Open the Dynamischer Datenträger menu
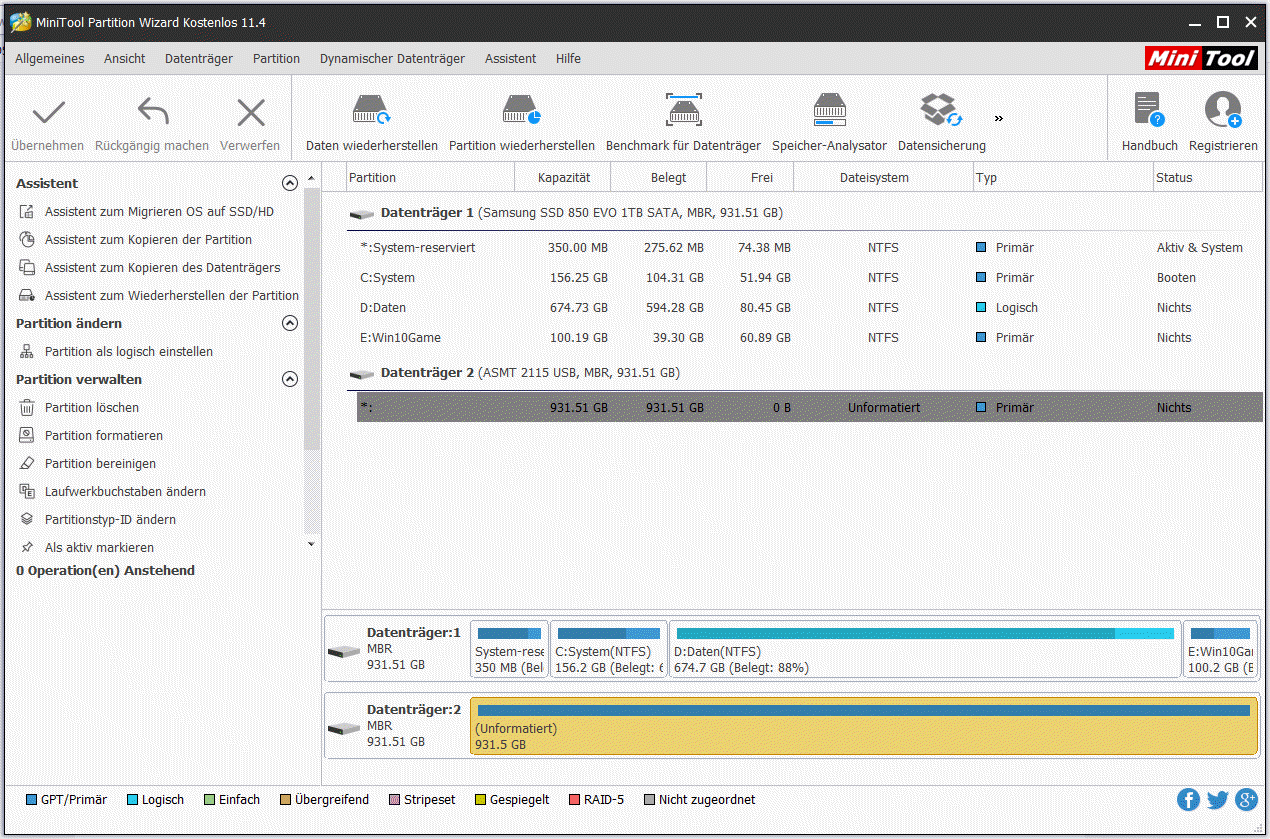Image resolution: width=1270 pixels, height=839 pixels. tap(392, 59)
